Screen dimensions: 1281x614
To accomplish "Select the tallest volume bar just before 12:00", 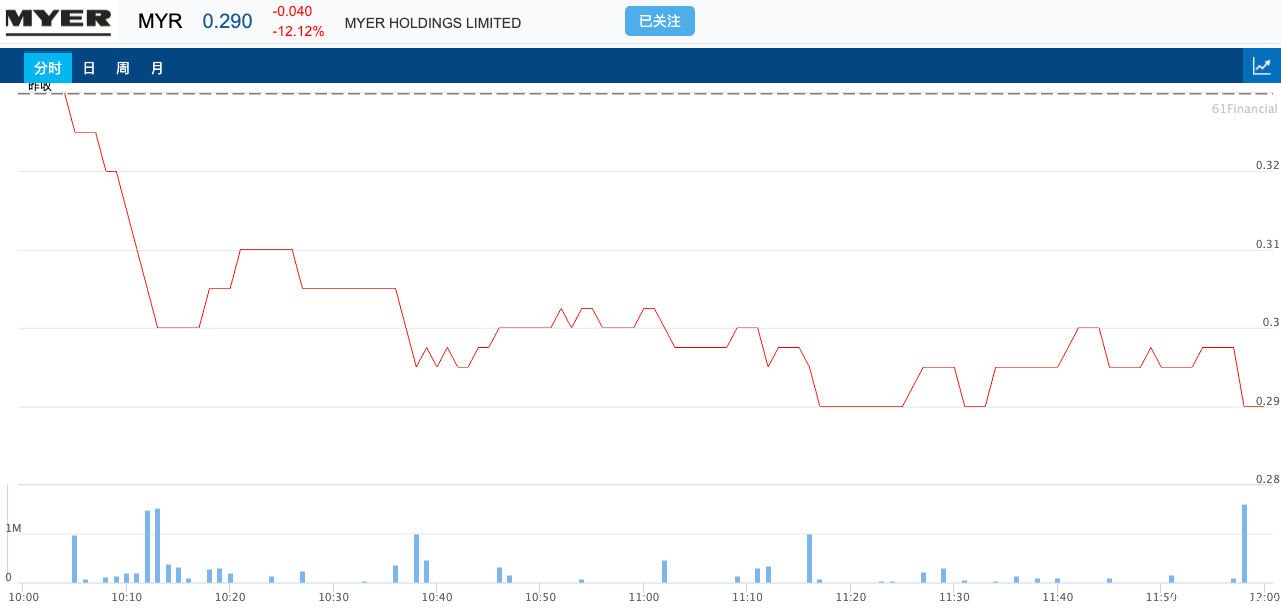I will pyautogui.click(x=1244, y=543).
